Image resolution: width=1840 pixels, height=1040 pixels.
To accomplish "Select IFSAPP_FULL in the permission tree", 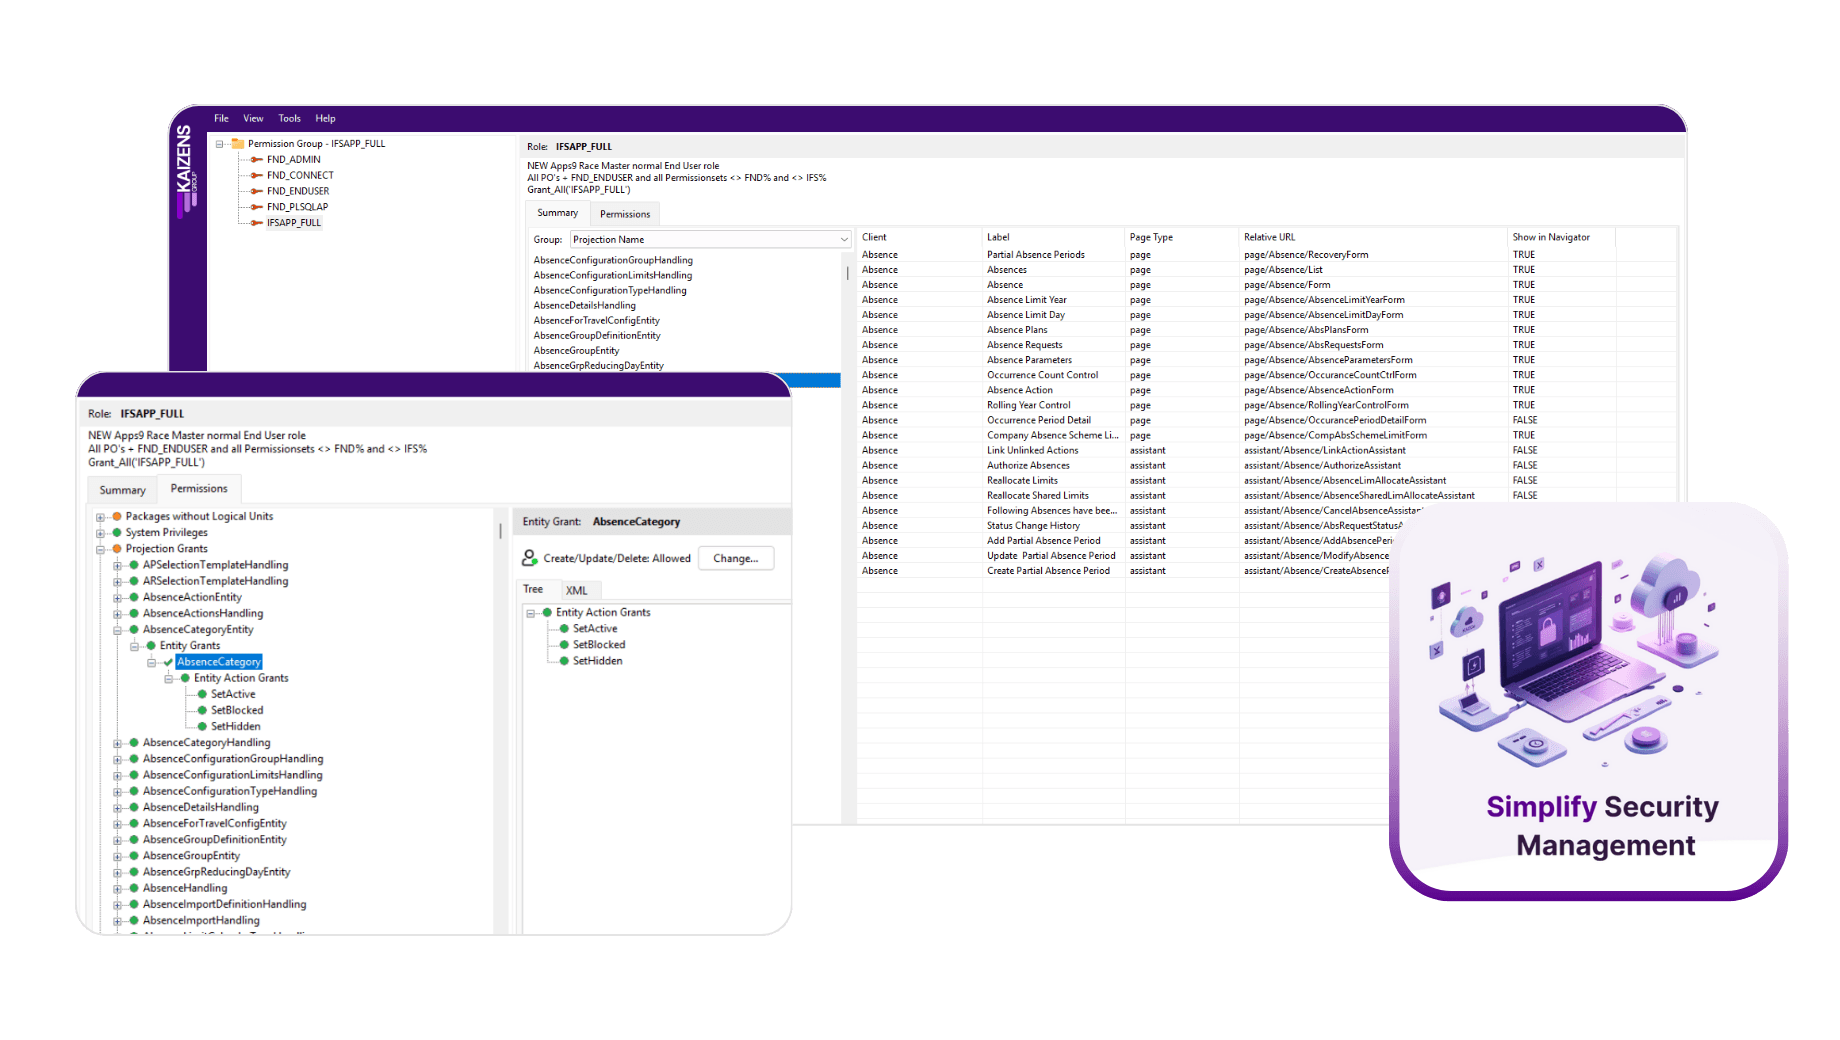I will click(294, 223).
